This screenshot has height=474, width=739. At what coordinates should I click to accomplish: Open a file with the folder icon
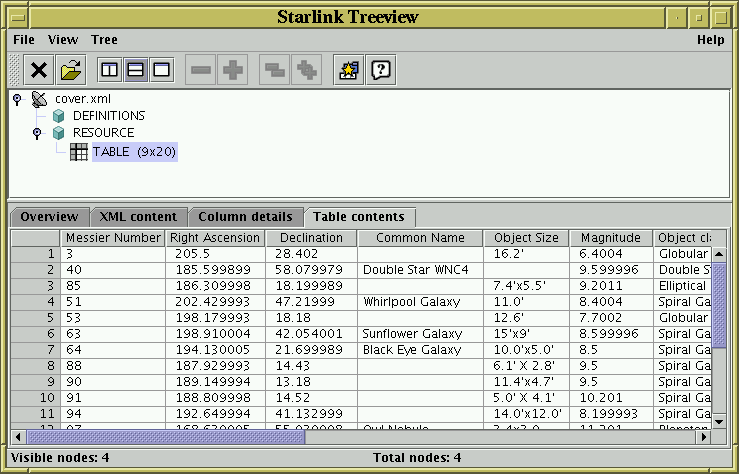(x=71, y=70)
